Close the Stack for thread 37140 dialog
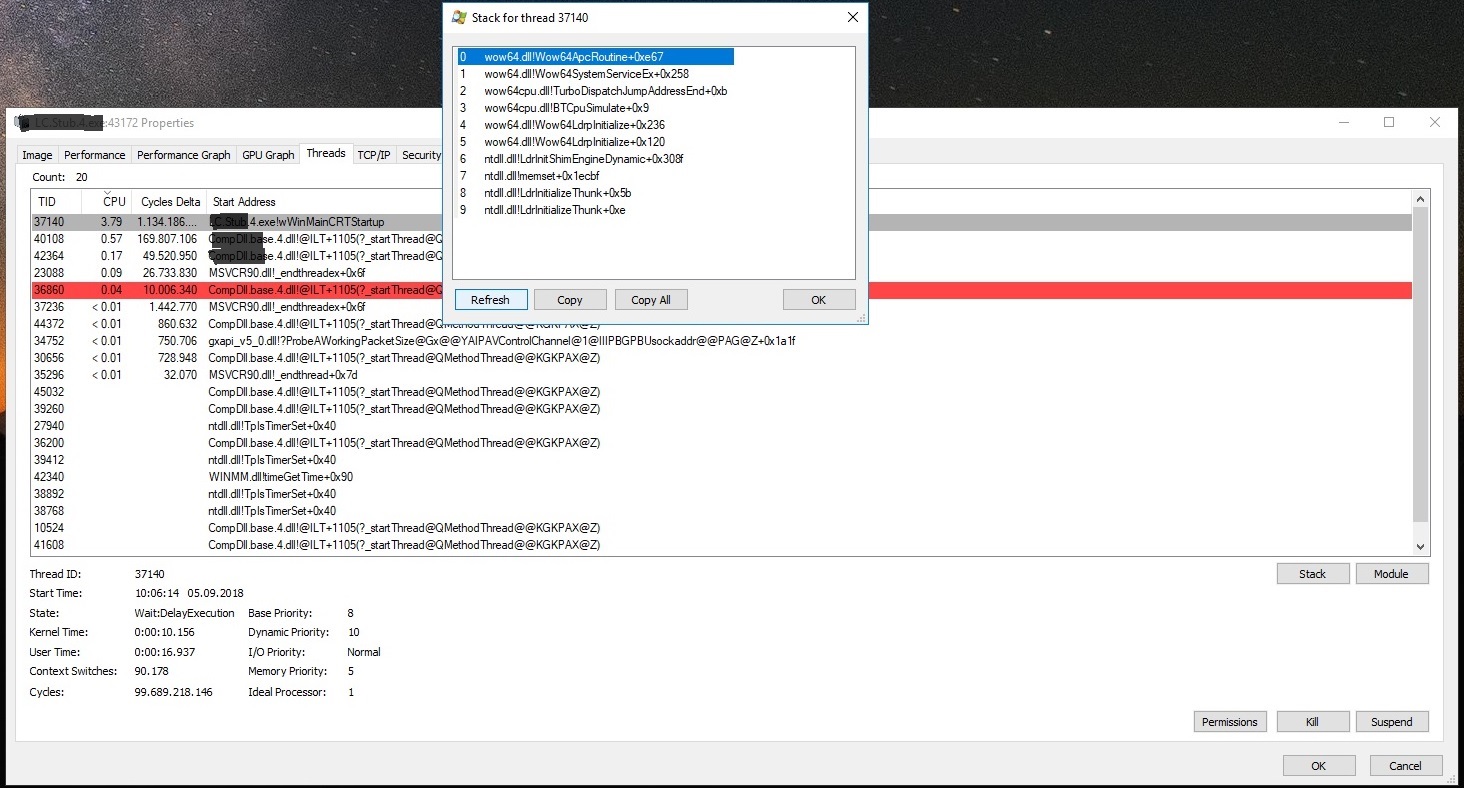The image size is (1464, 788). click(852, 17)
